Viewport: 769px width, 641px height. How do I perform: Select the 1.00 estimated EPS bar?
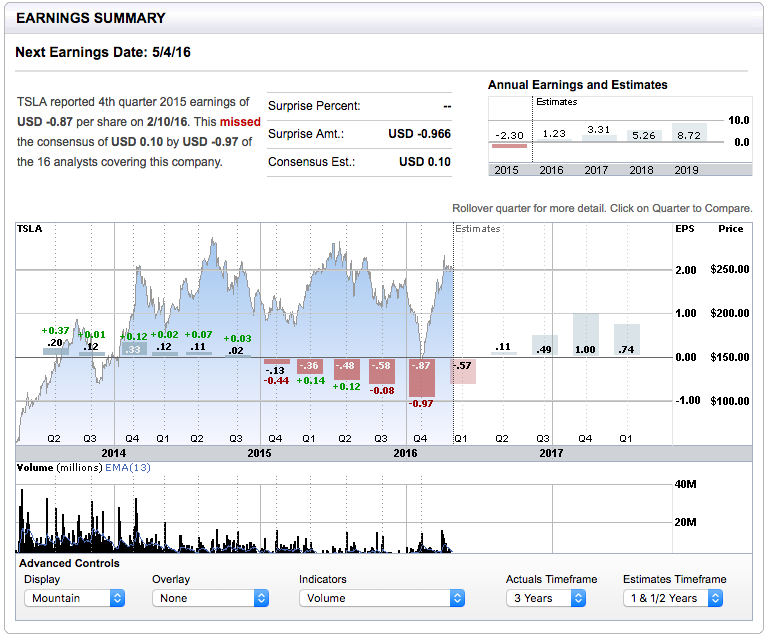586,334
